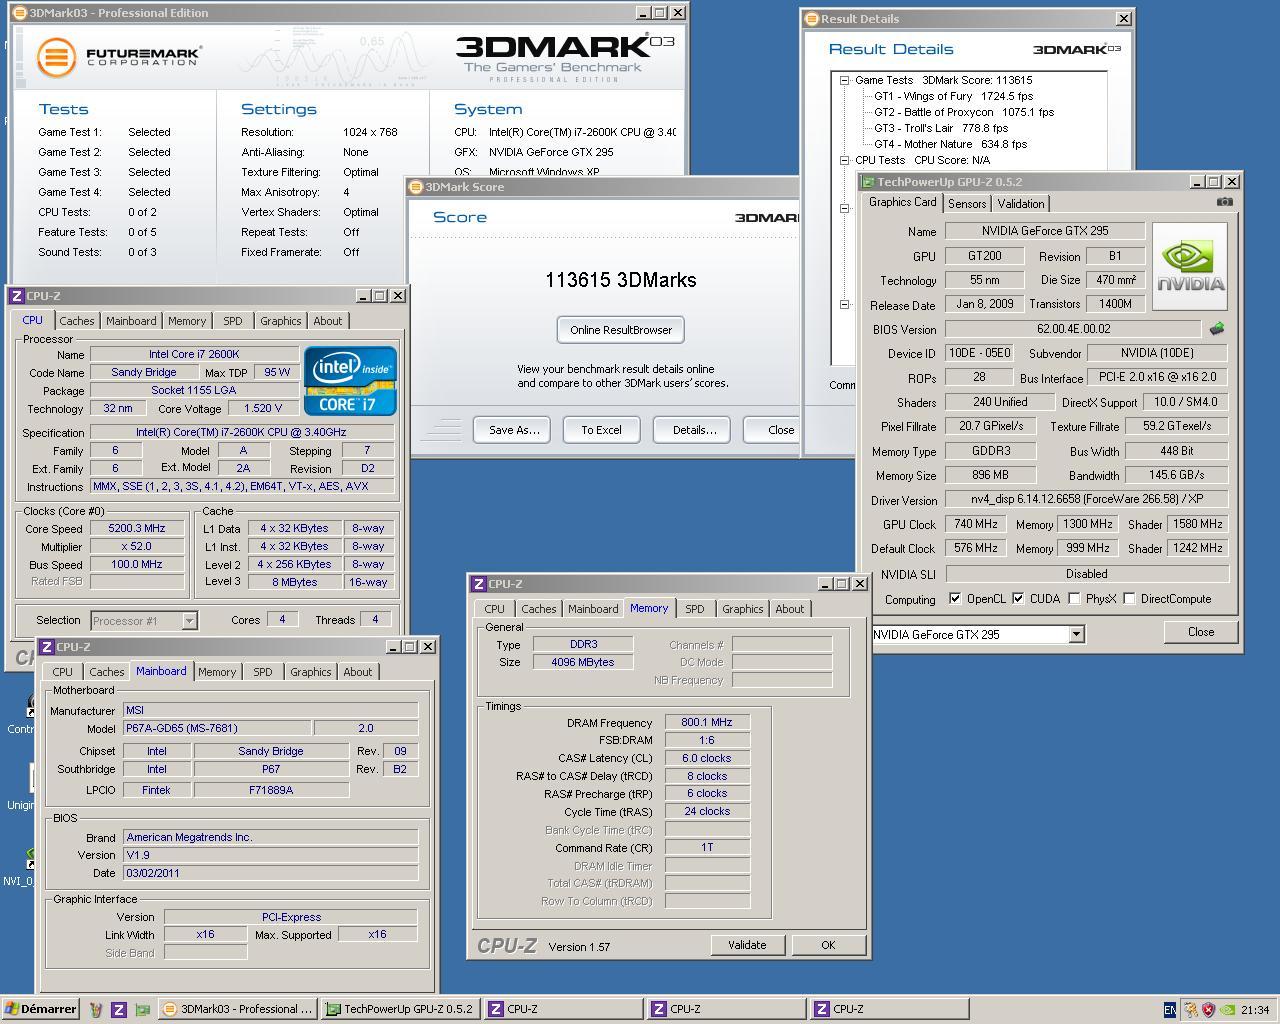Click the title icon of the CPU-Z CPU window

coord(17,296)
